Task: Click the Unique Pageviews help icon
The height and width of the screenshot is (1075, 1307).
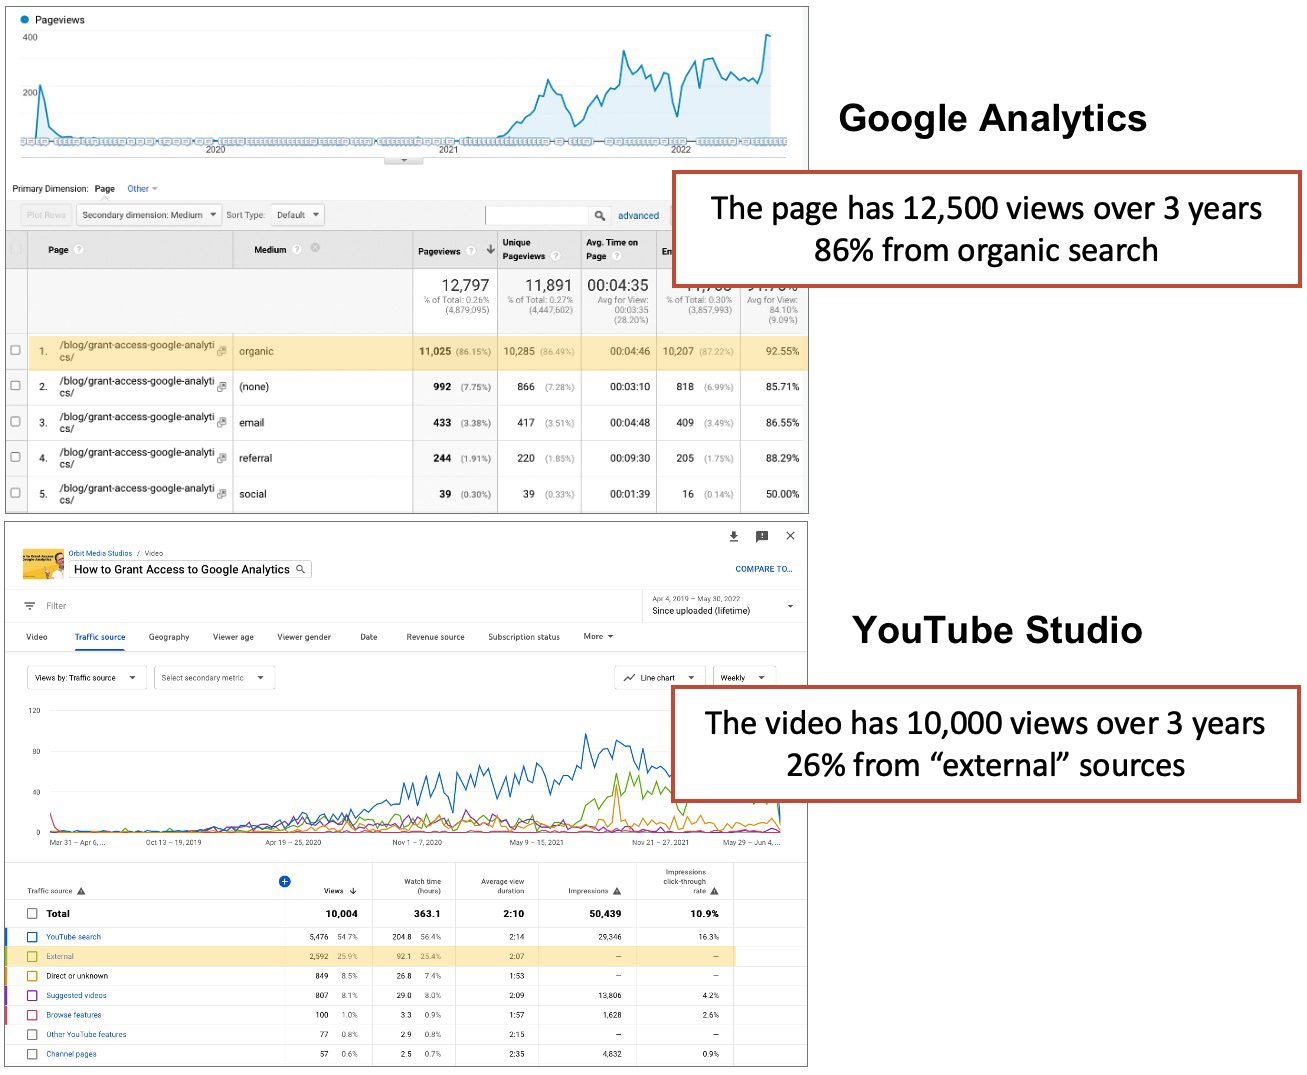Action: click(556, 256)
